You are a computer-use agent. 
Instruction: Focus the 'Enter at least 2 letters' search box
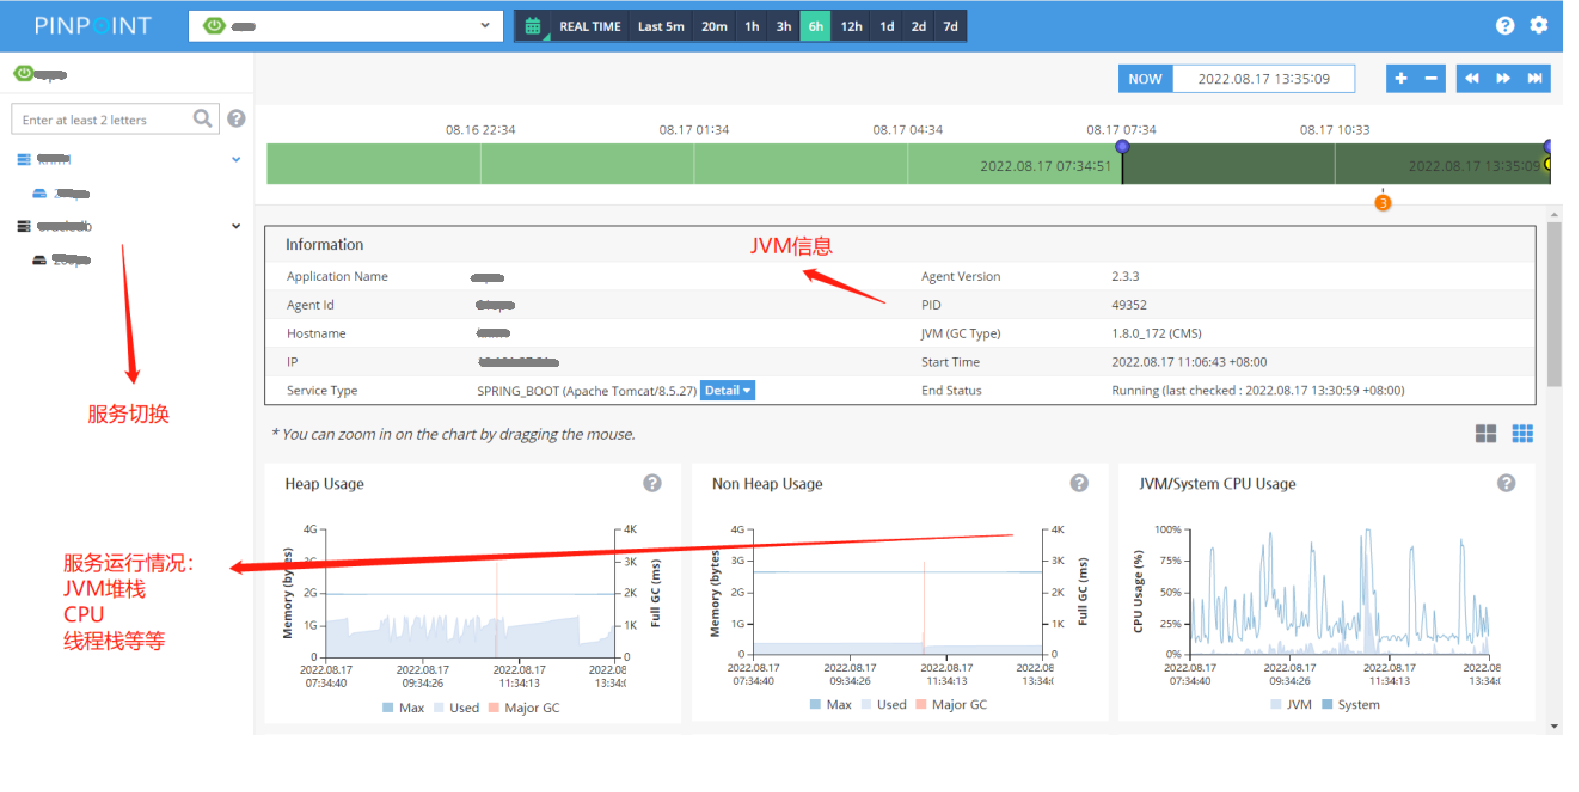pos(100,119)
